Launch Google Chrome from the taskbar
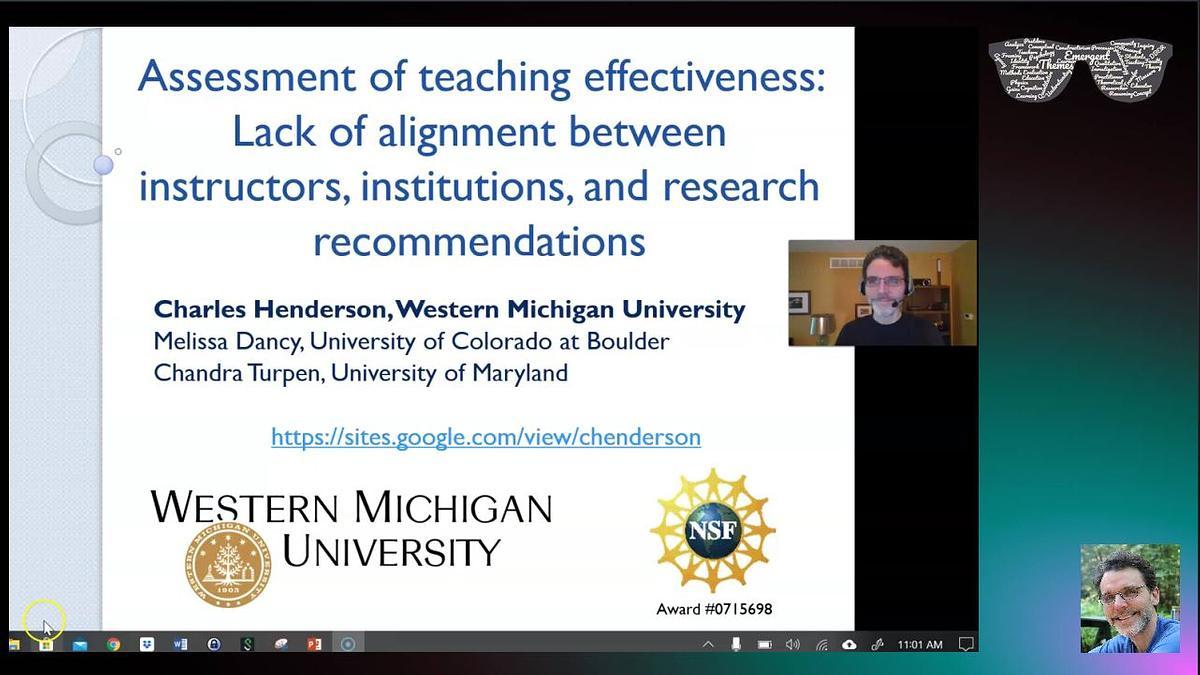The width and height of the screenshot is (1200, 675). pos(113,645)
